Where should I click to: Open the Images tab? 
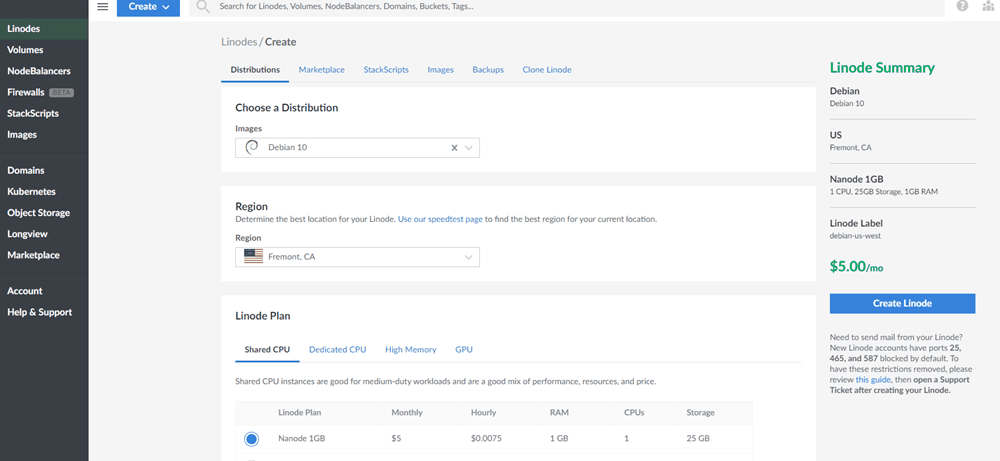[x=441, y=70]
